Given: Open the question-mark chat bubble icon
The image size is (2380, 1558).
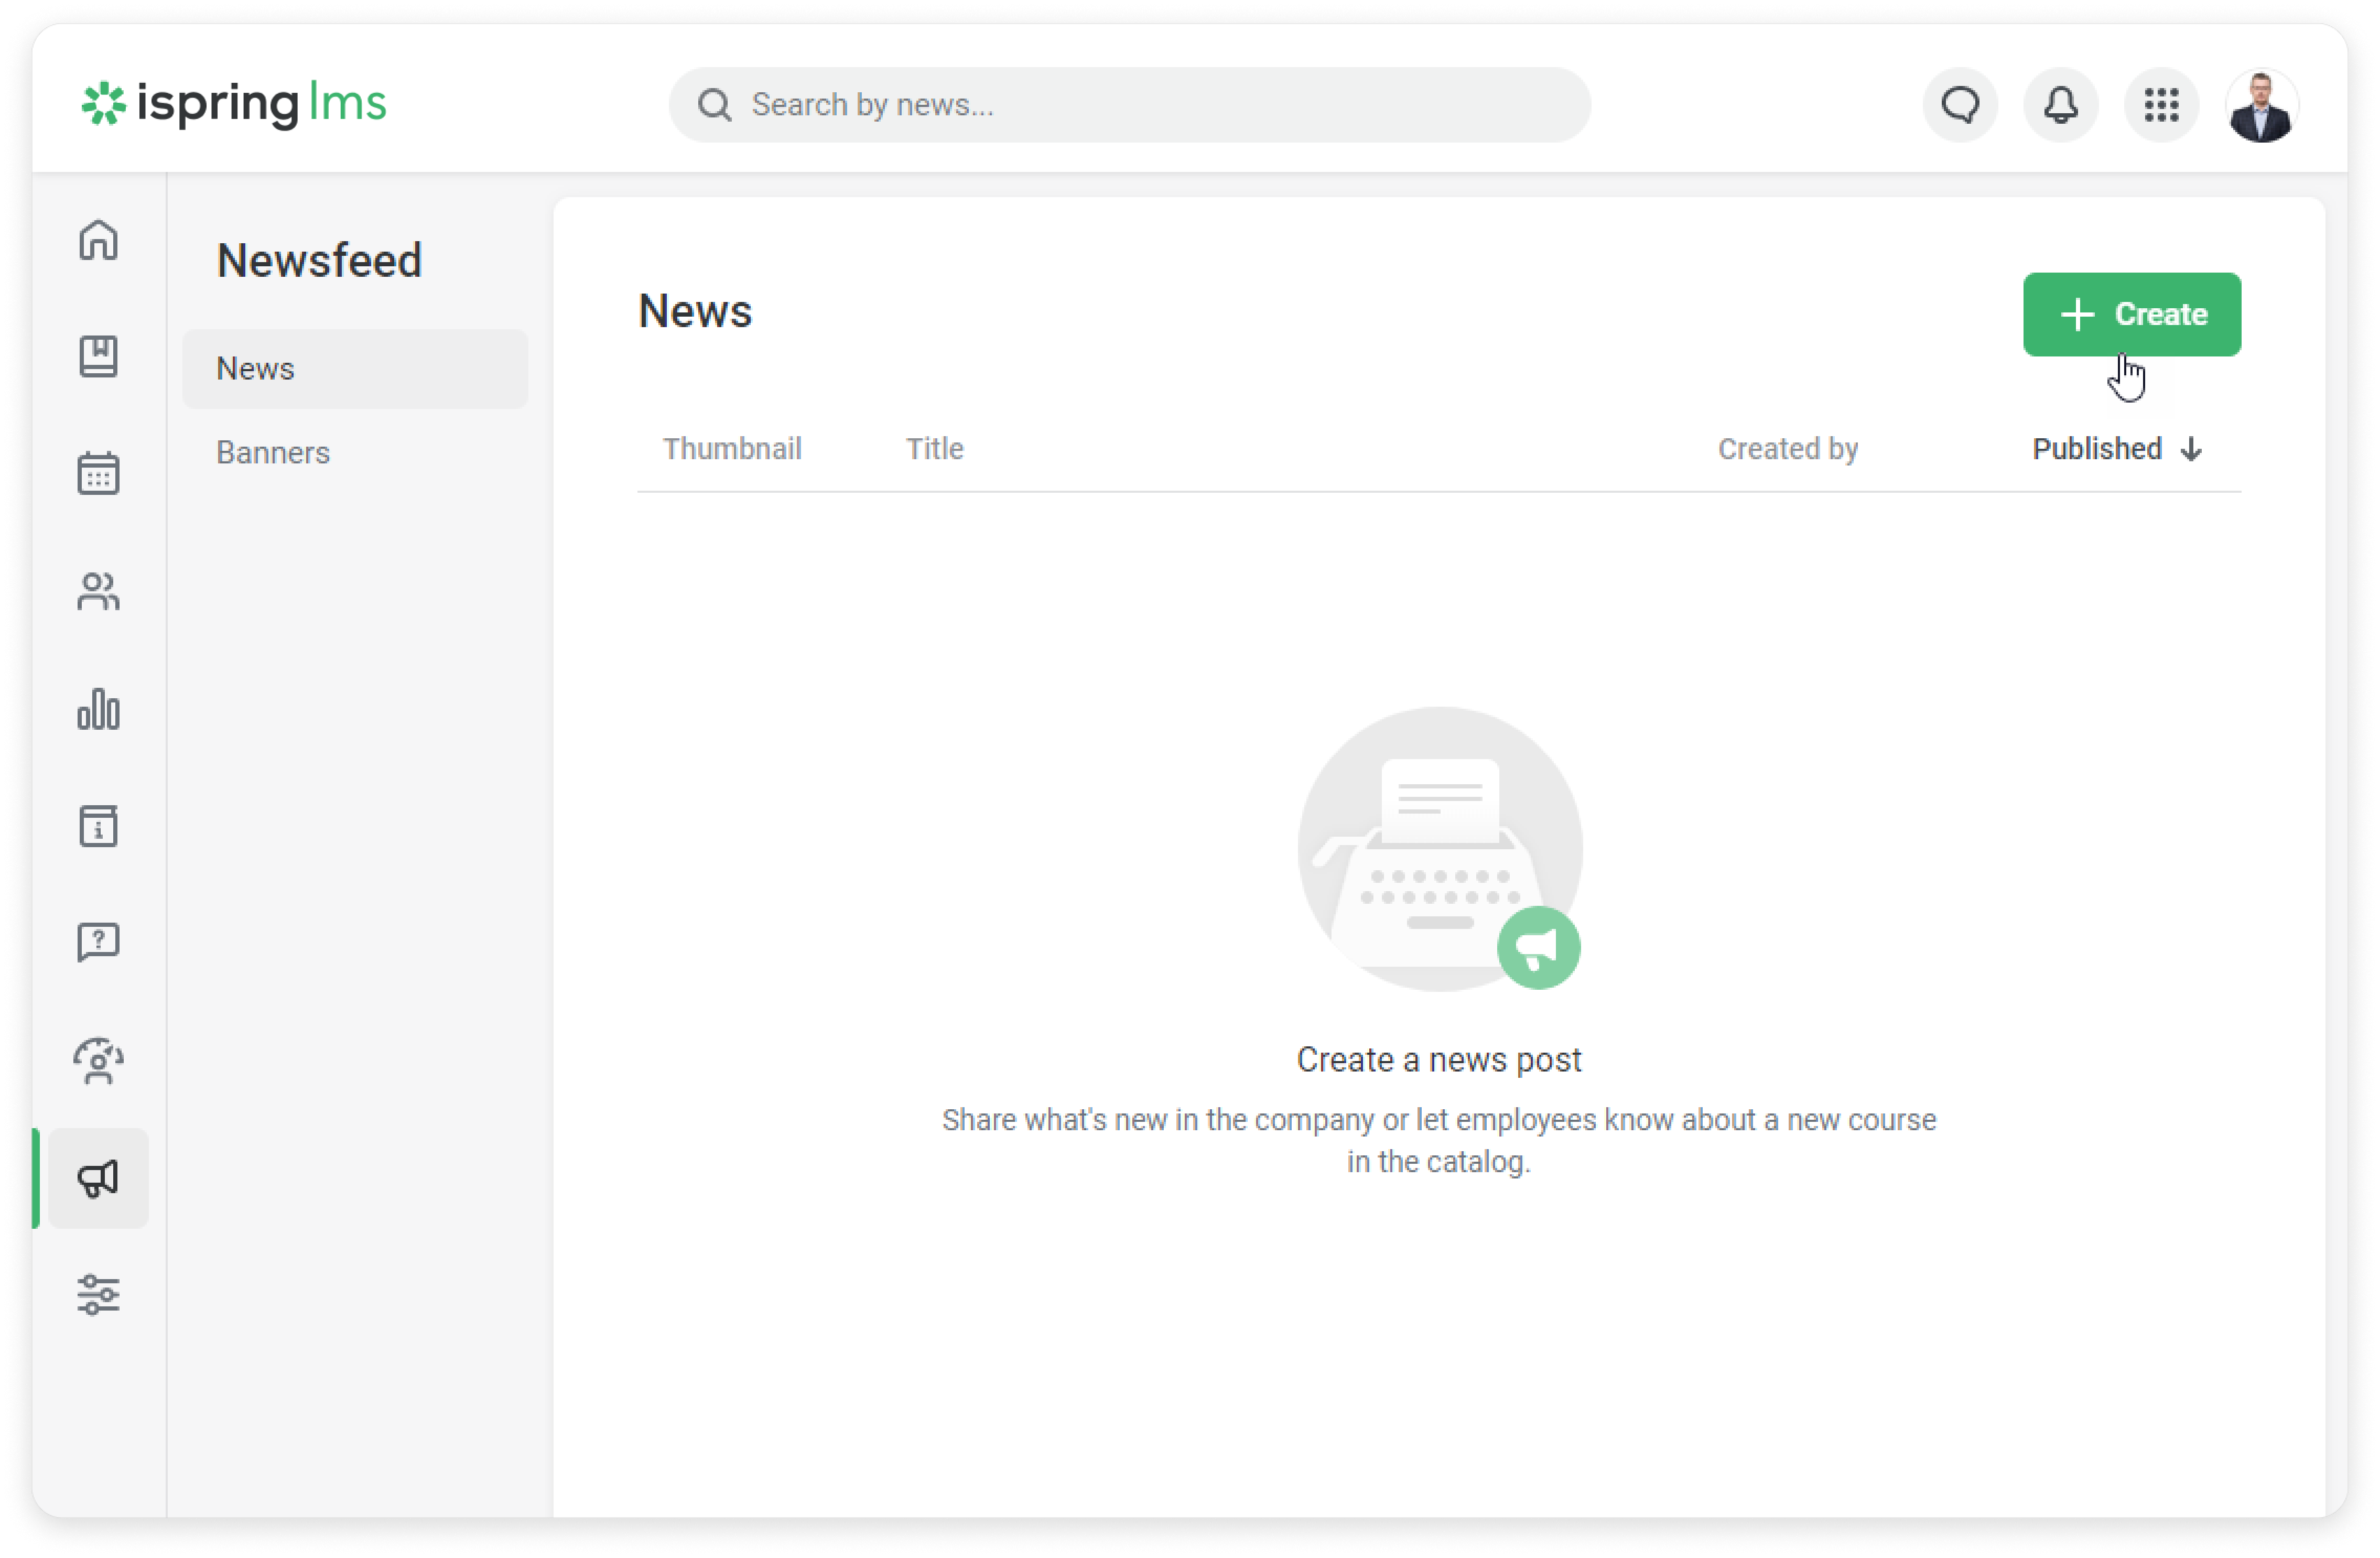Looking at the screenshot, I should click(98, 942).
